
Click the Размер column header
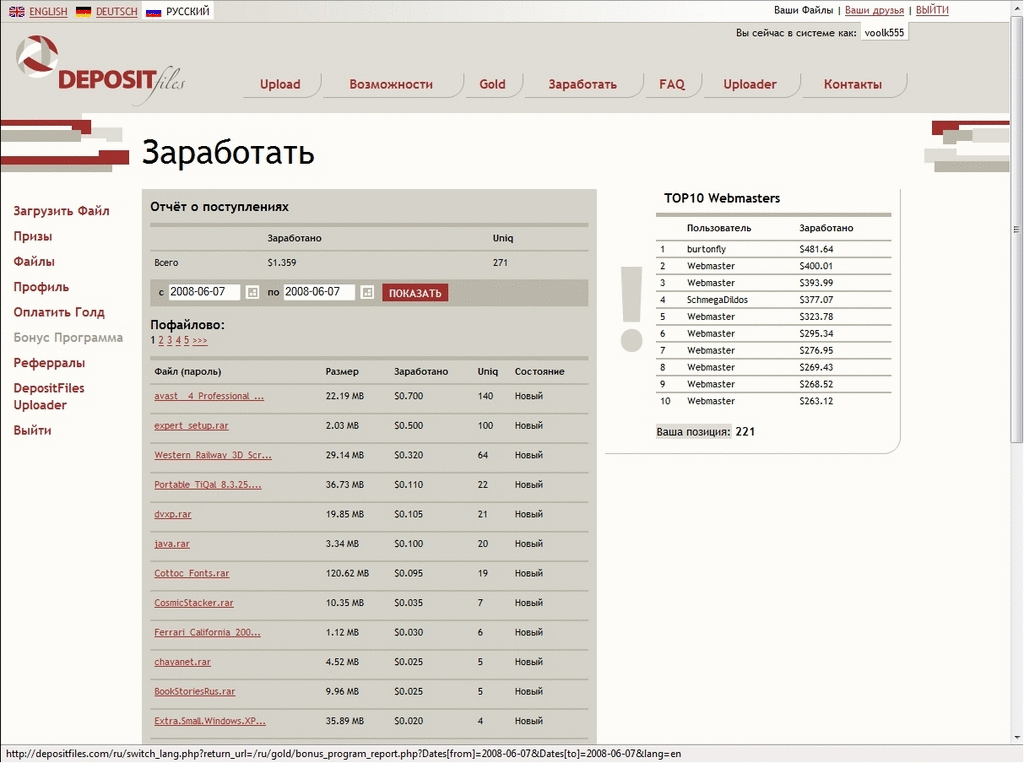tap(342, 372)
